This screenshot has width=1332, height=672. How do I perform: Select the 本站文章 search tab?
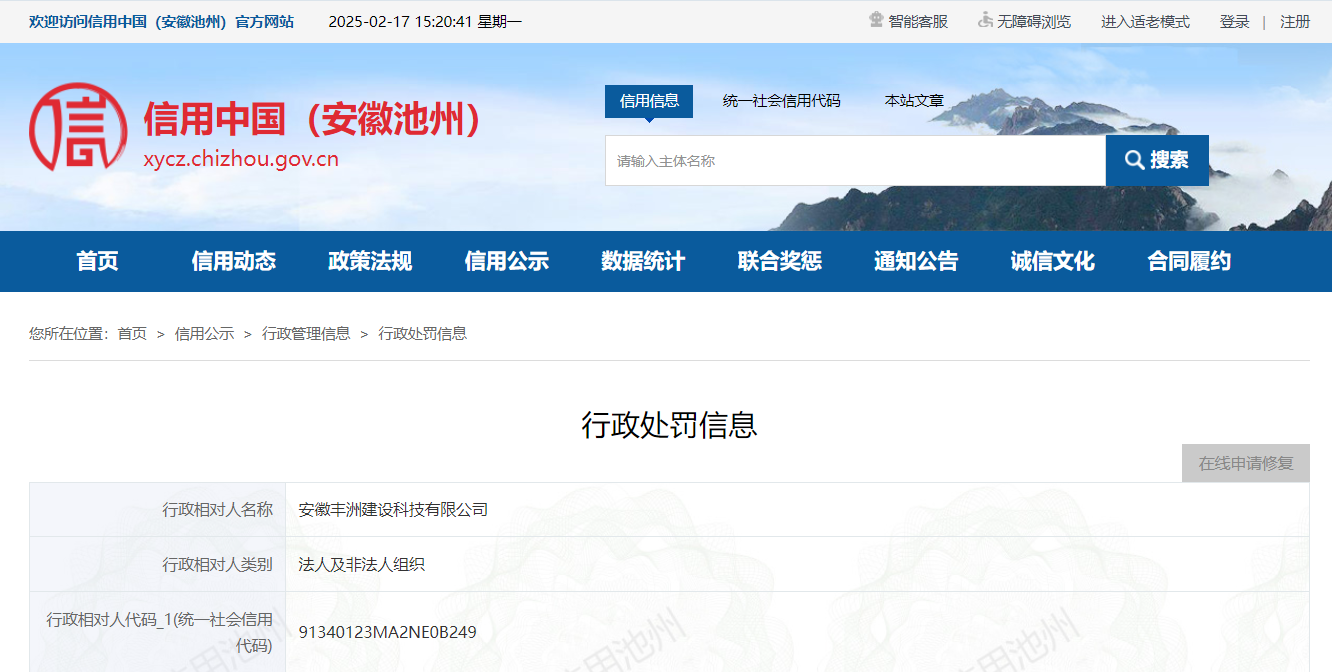coord(914,101)
